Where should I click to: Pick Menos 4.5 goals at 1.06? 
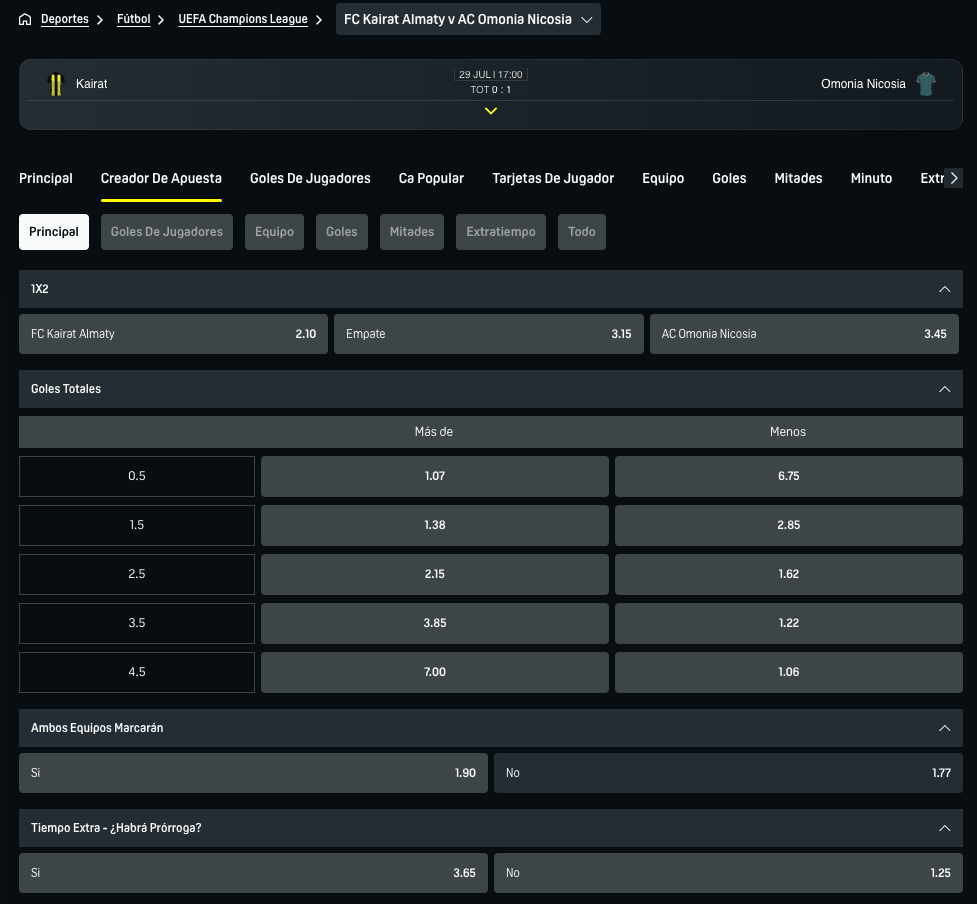[789, 672]
